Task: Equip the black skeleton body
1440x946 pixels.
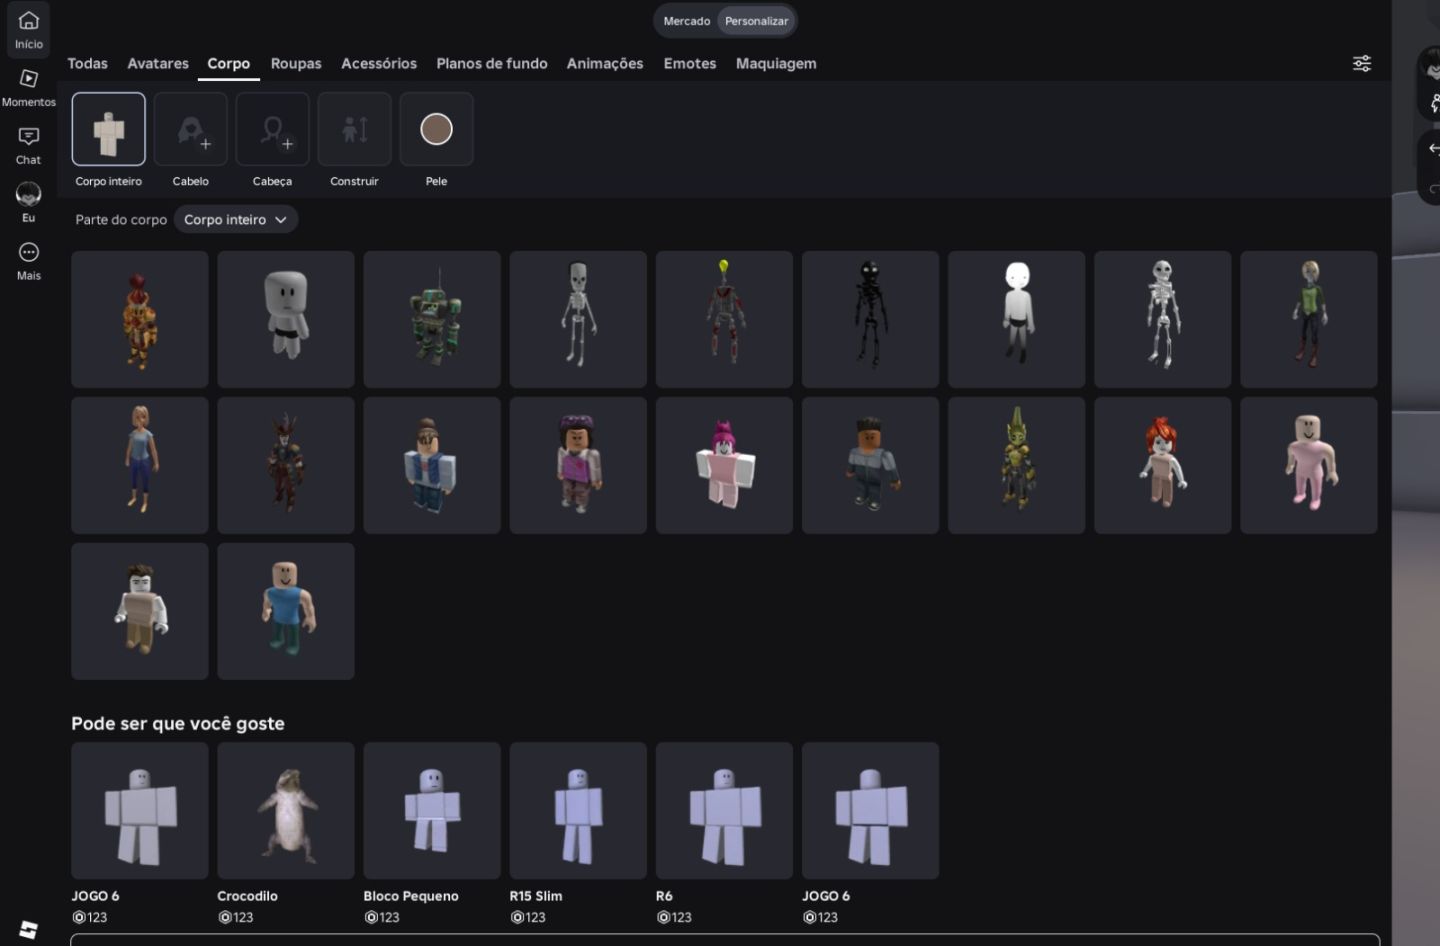Action: [870, 319]
